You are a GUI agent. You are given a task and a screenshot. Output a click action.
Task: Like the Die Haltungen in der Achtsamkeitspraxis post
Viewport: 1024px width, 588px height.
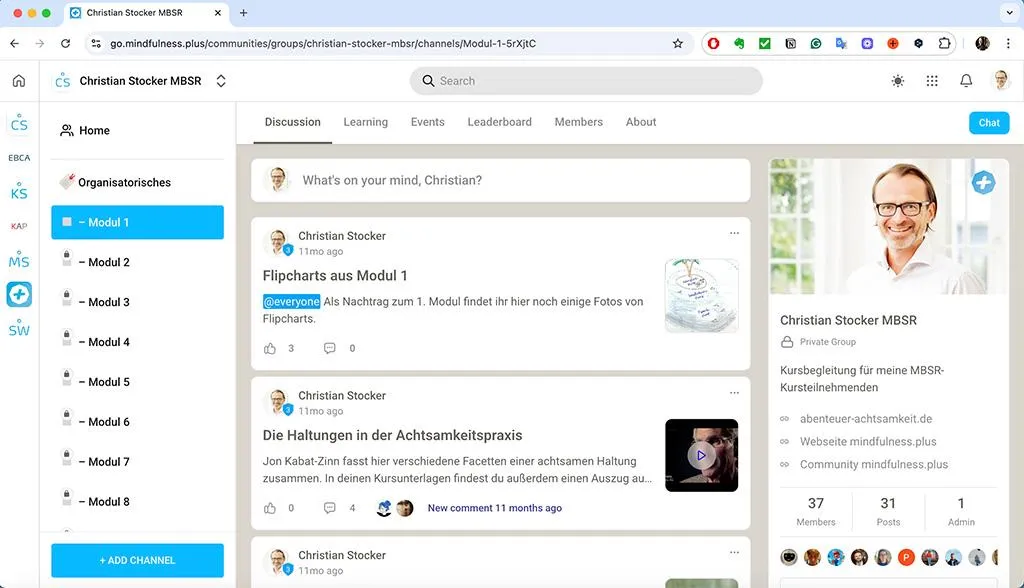tap(270, 508)
